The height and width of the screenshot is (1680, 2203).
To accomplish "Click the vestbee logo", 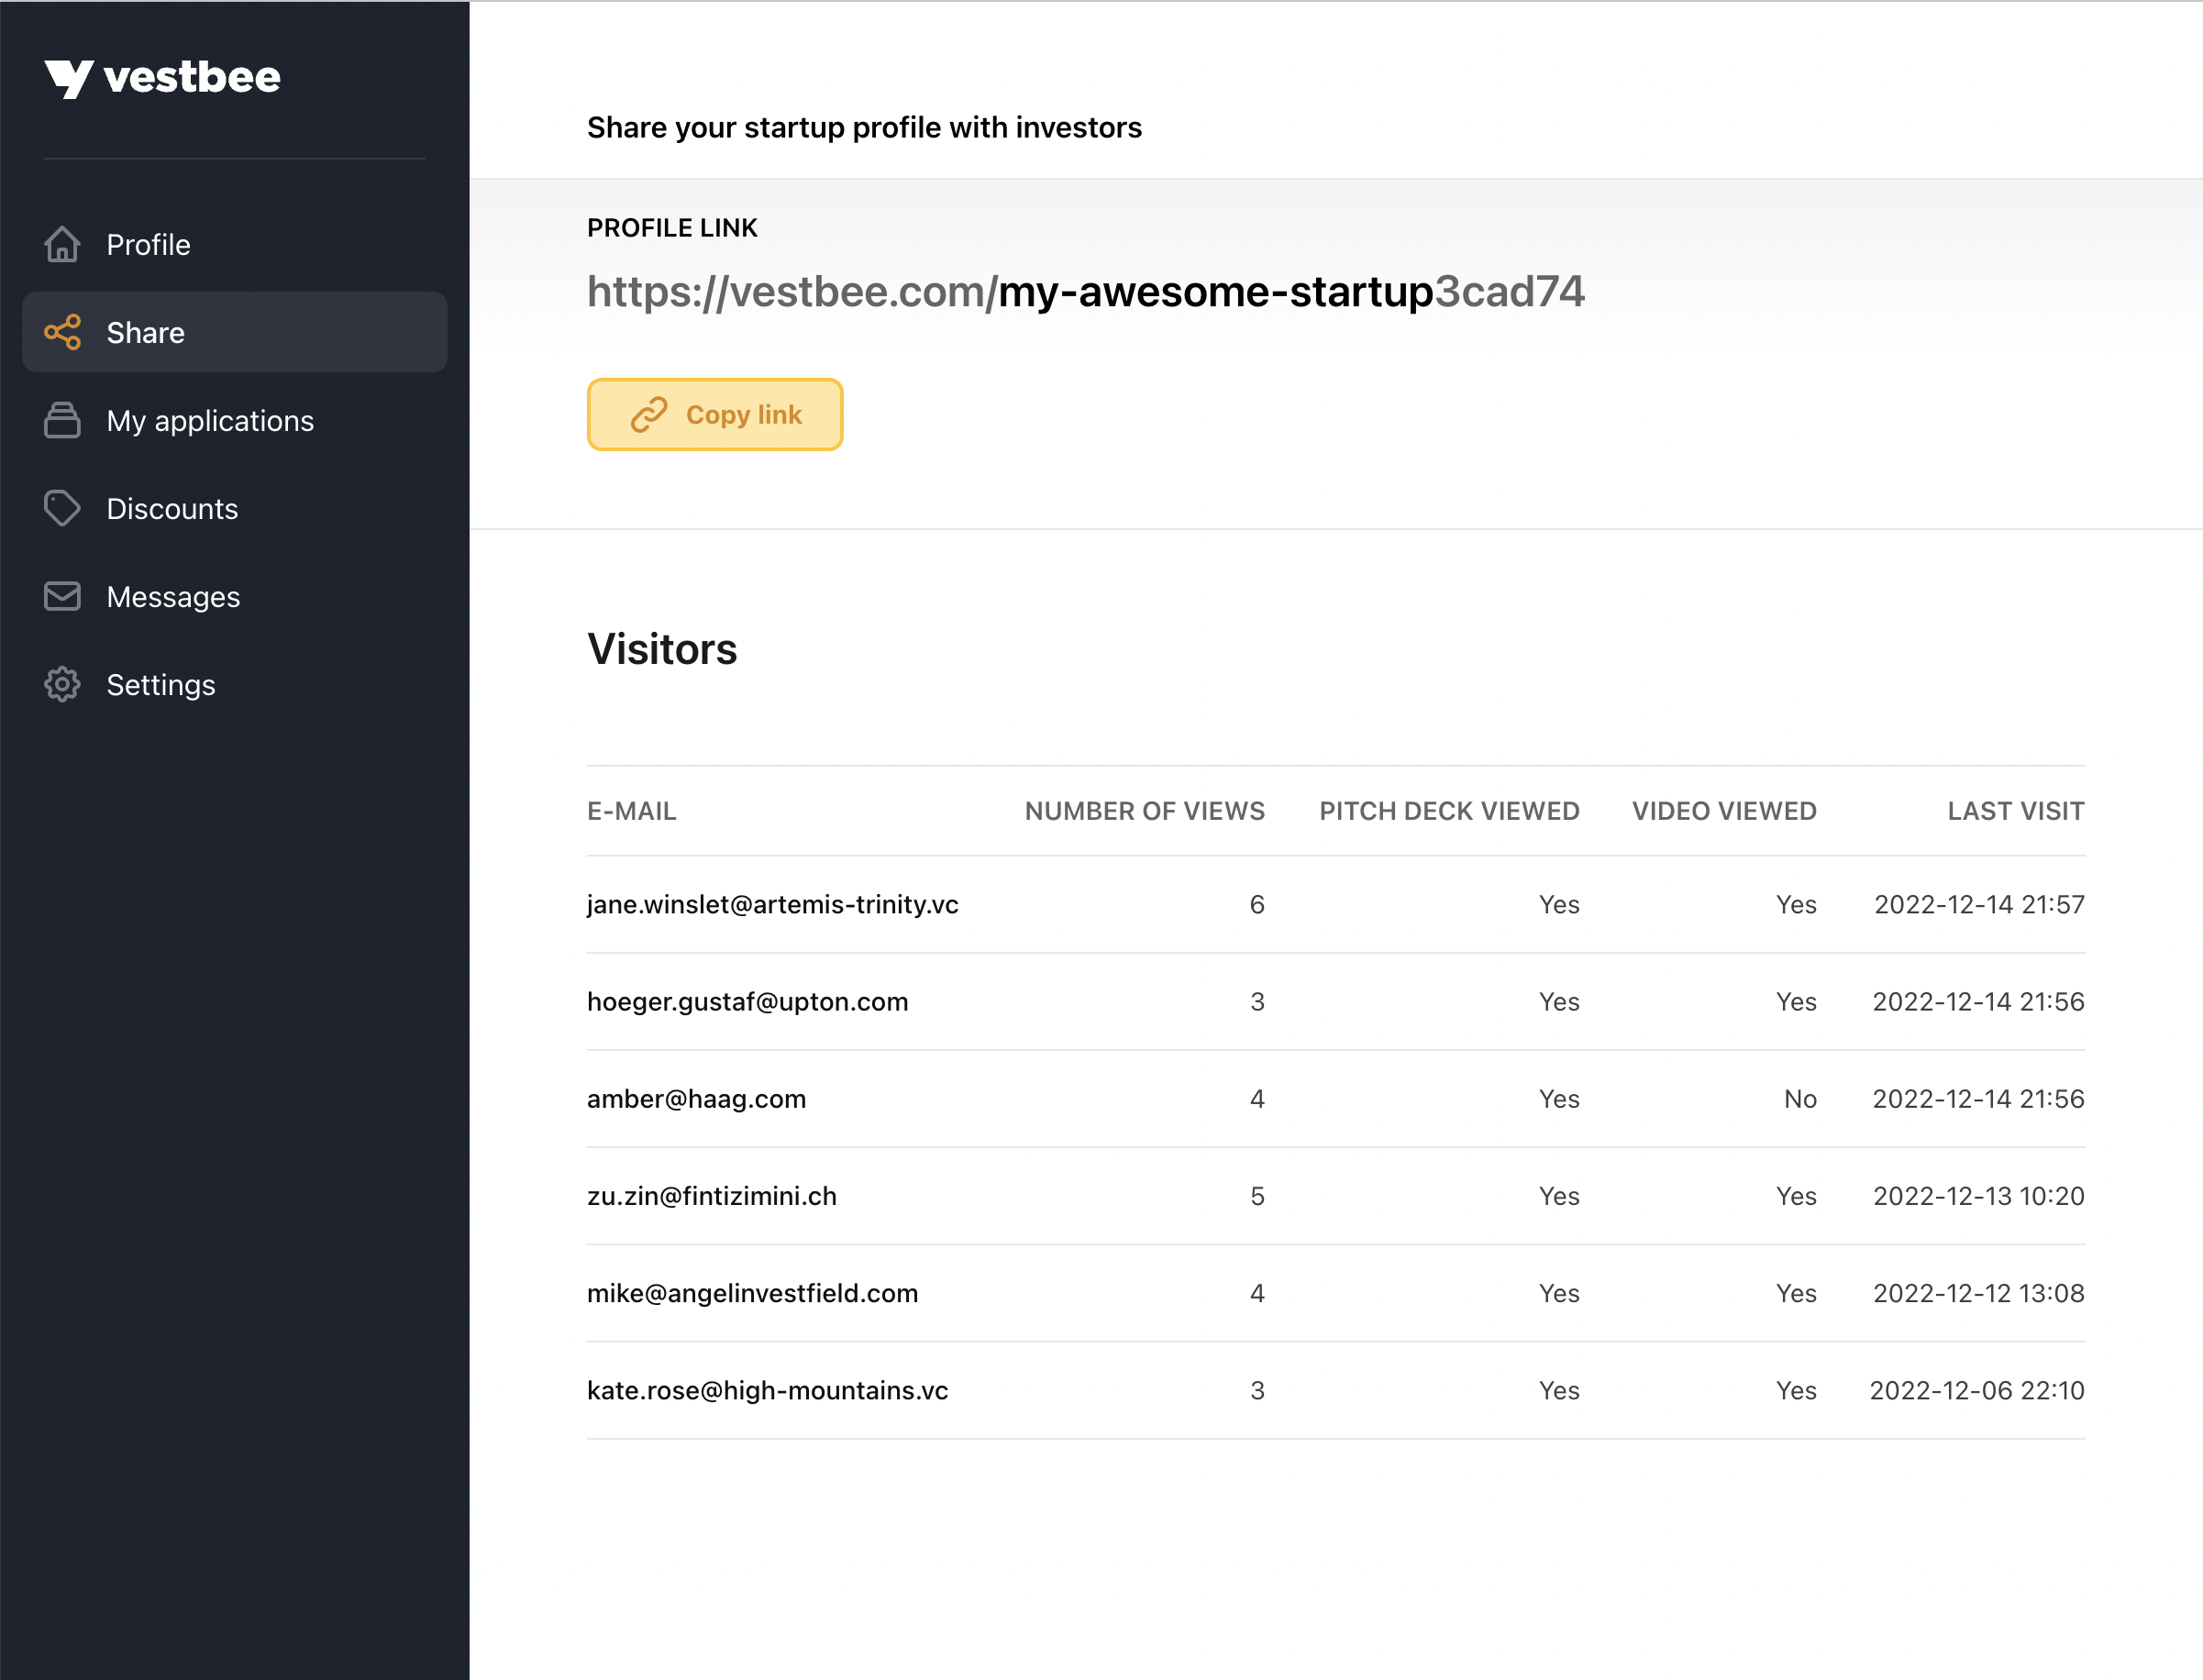I will tap(163, 77).
